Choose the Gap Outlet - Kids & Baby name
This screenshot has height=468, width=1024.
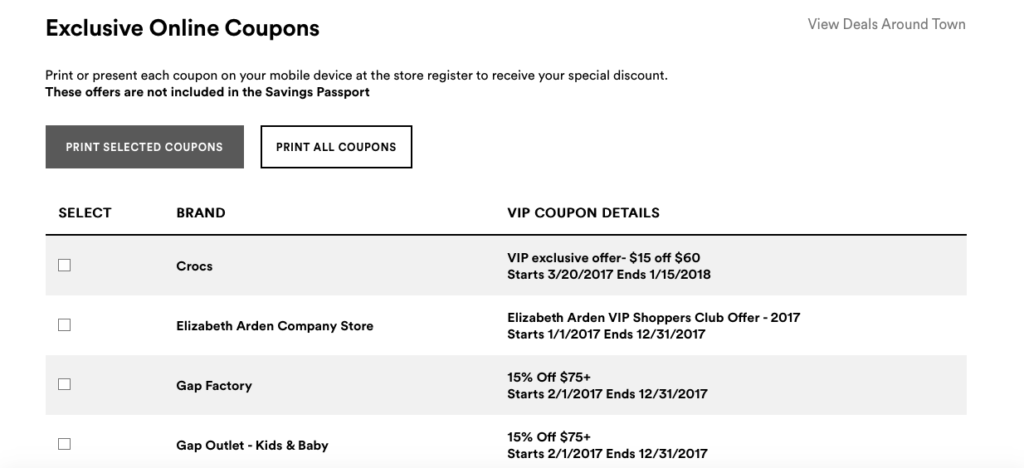[251, 445]
